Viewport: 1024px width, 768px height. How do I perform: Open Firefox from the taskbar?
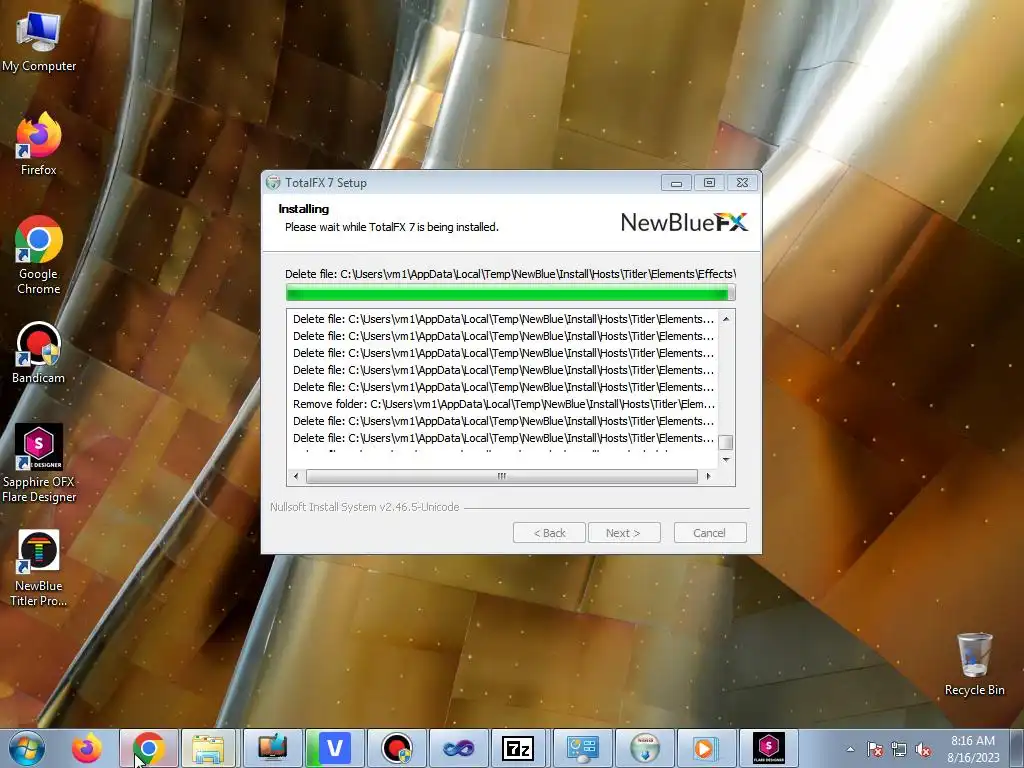[x=87, y=748]
